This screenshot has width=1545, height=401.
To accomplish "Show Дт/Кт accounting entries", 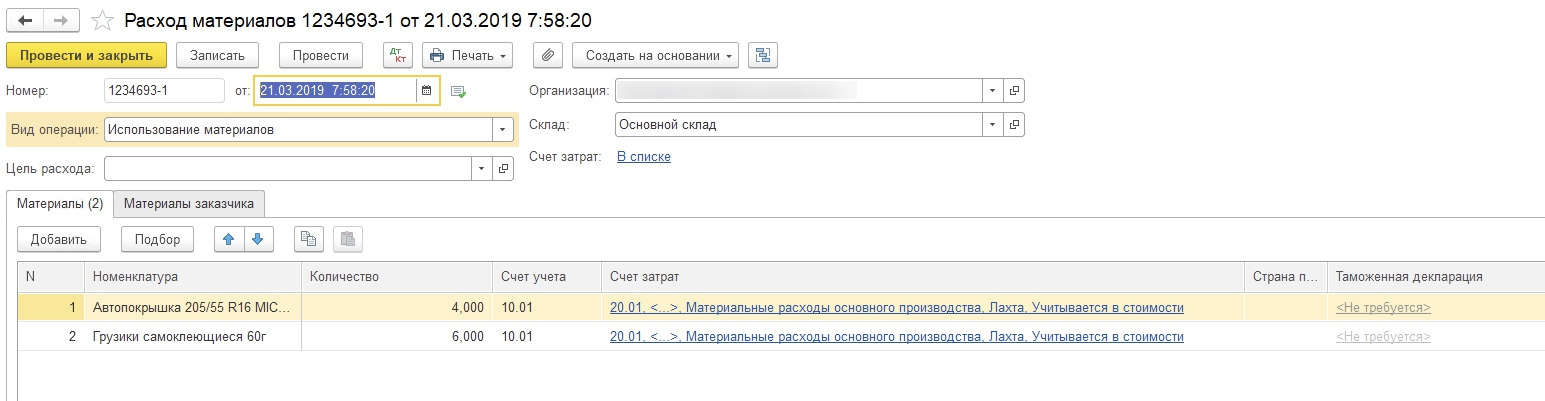I will pyautogui.click(x=398, y=55).
